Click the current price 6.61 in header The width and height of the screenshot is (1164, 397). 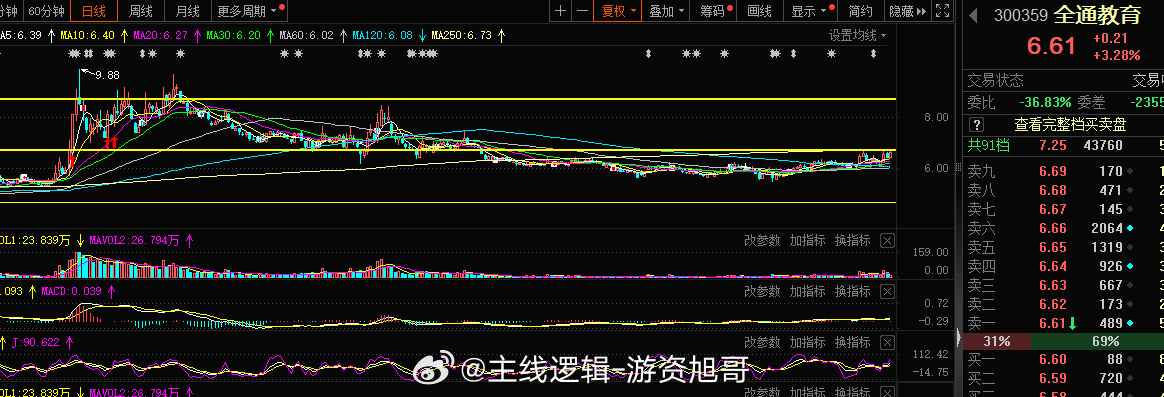[x=1051, y=46]
